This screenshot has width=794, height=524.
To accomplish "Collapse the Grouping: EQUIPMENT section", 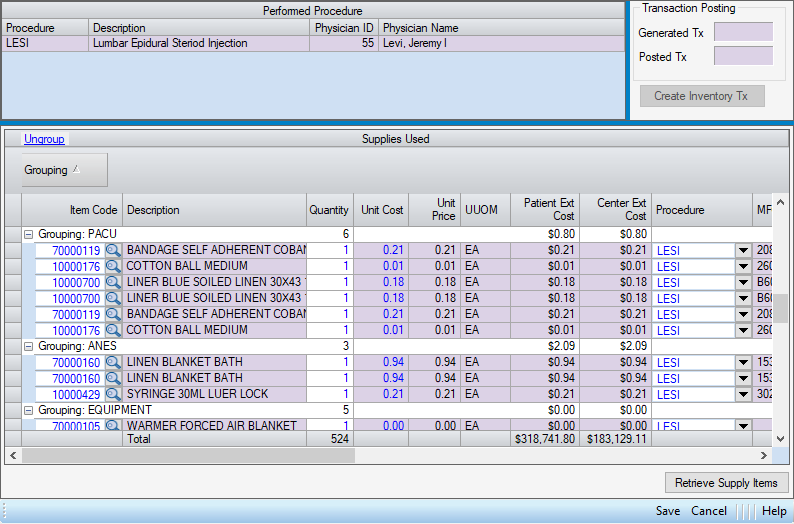I will click(29, 410).
